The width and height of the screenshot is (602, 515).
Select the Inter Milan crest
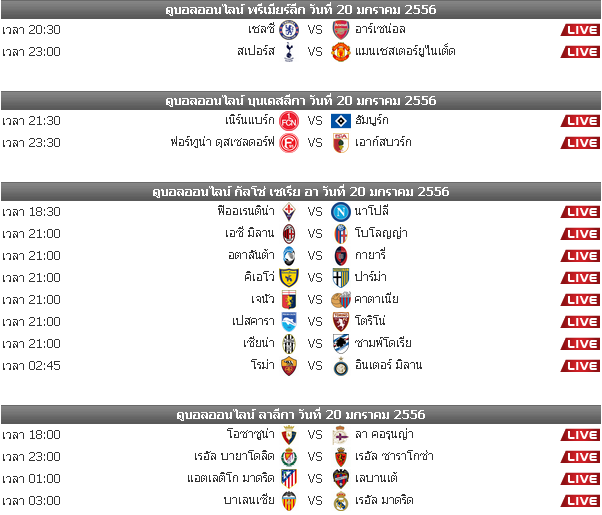pyautogui.click(x=341, y=366)
